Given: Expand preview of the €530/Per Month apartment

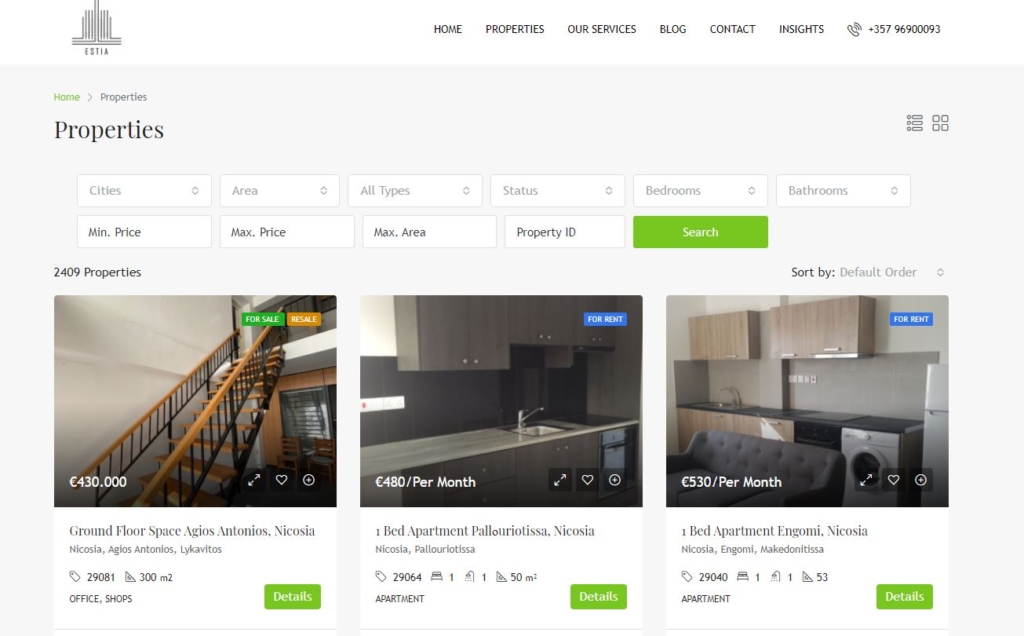Looking at the screenshot, I should coord(866,480).
